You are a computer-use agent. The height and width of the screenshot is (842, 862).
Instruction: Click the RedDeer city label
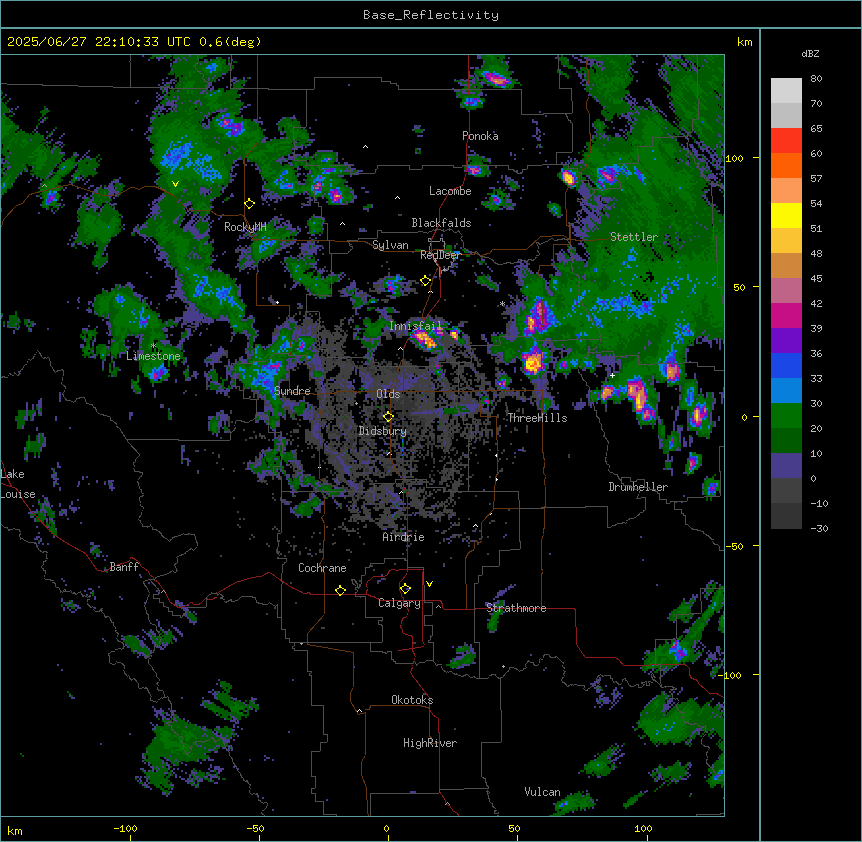[440, 255]
